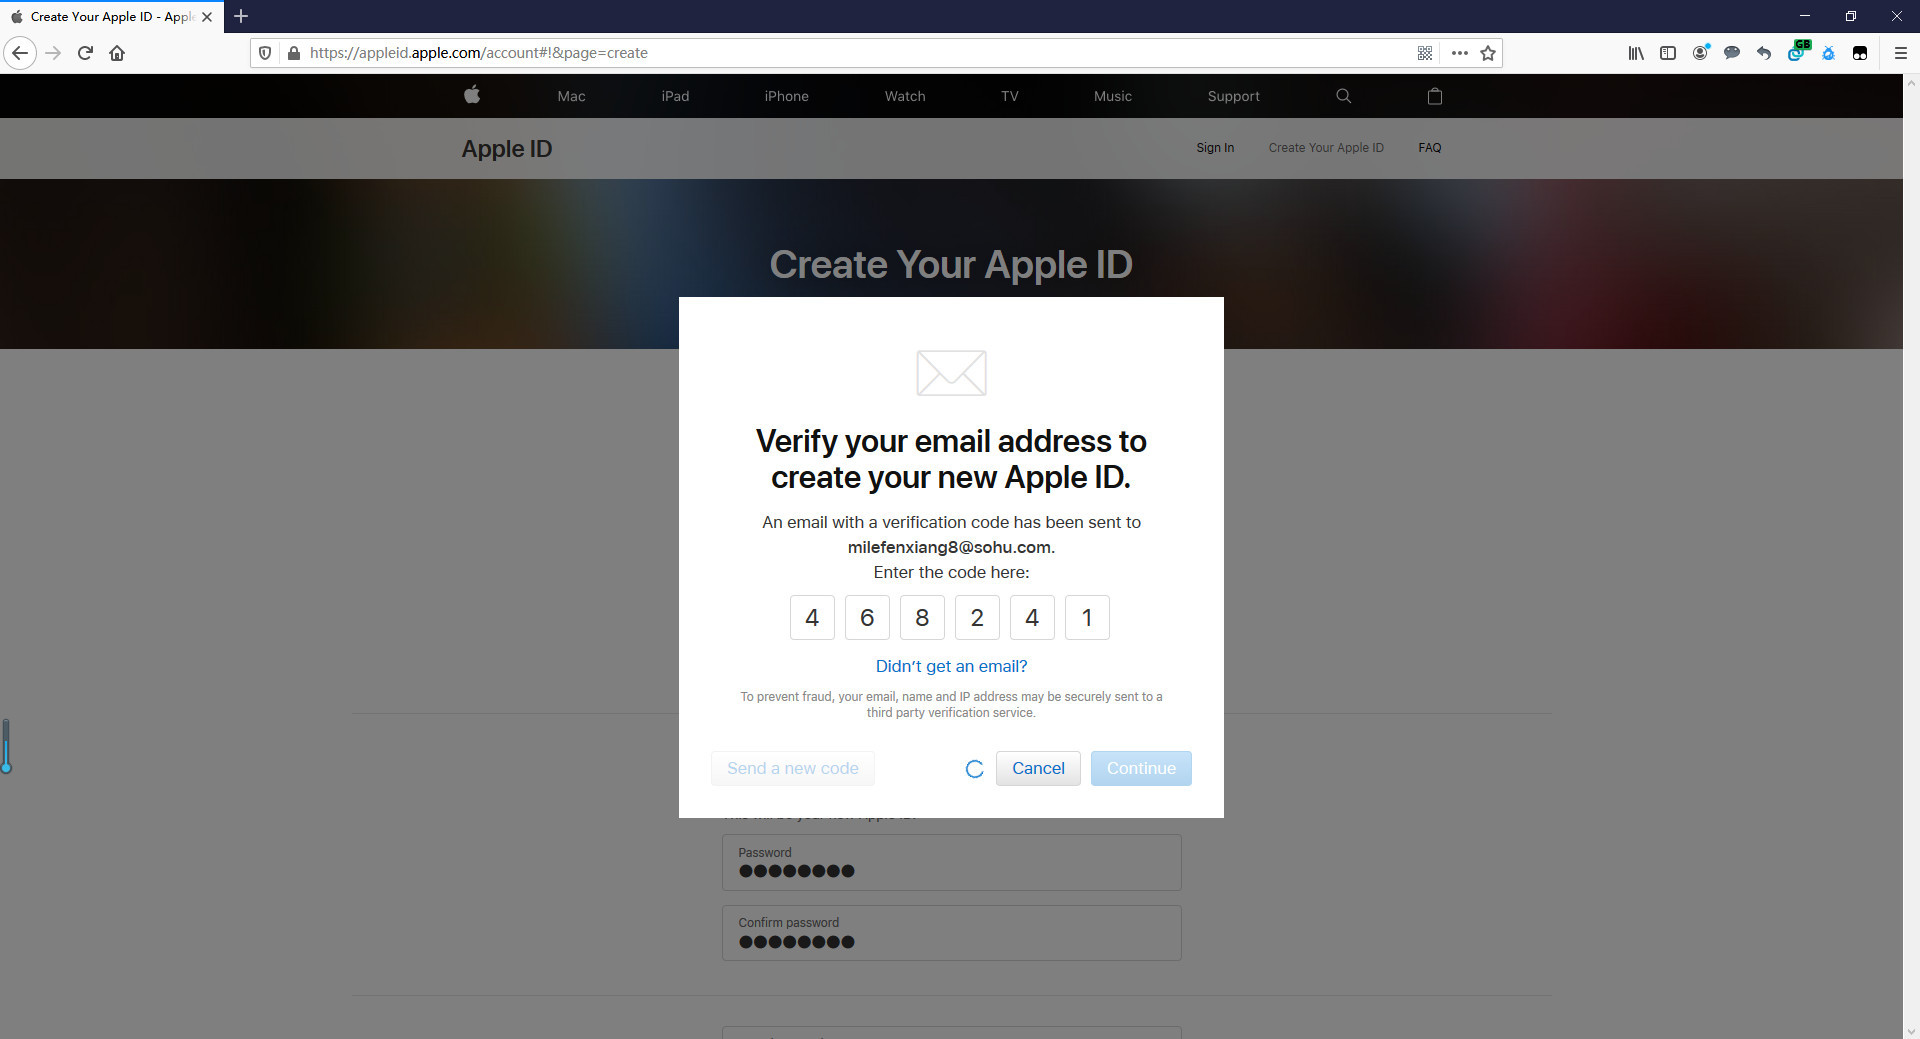The image size is (1920, 1039).
Task: Toggle the dark mode extension icon
Action: [x=1829, y=53]
